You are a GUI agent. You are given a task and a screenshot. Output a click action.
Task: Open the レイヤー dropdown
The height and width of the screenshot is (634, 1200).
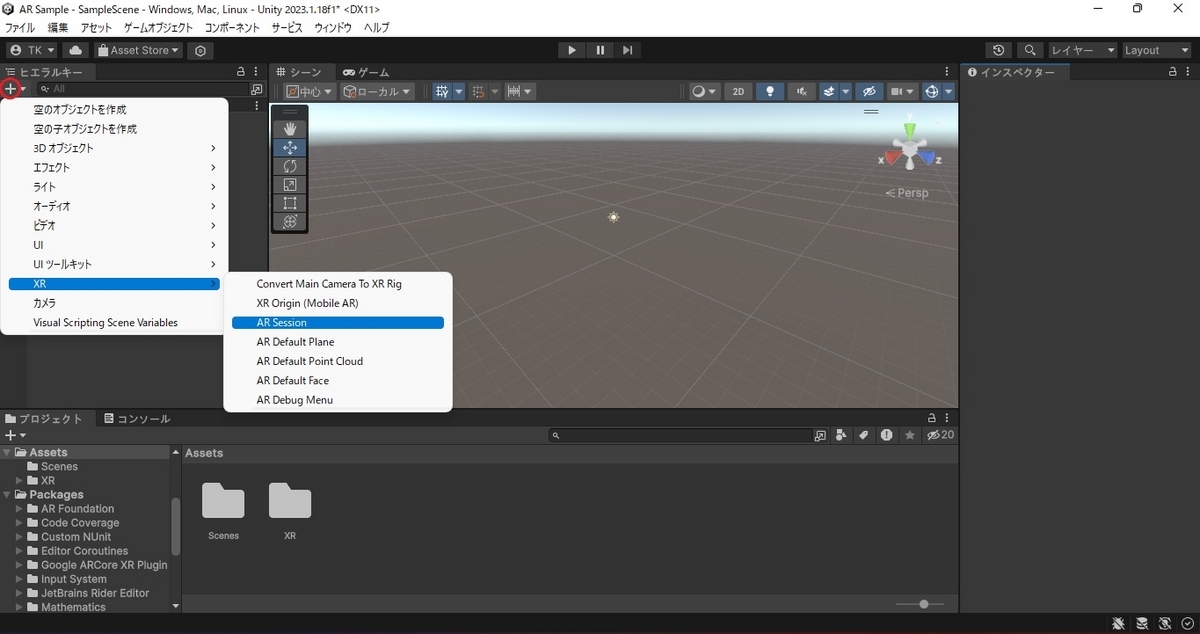(x=1082, y=50)
